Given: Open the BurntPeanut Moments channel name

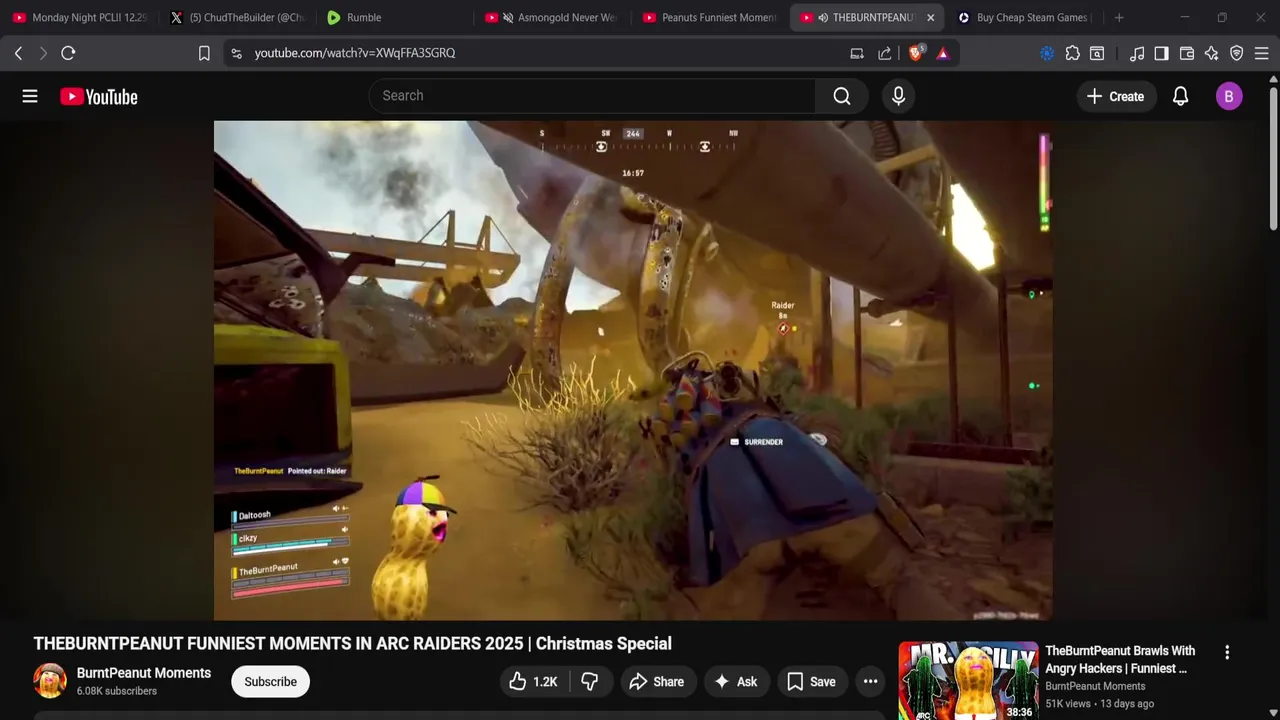Looking at the screenshot, I should (144, 673).
